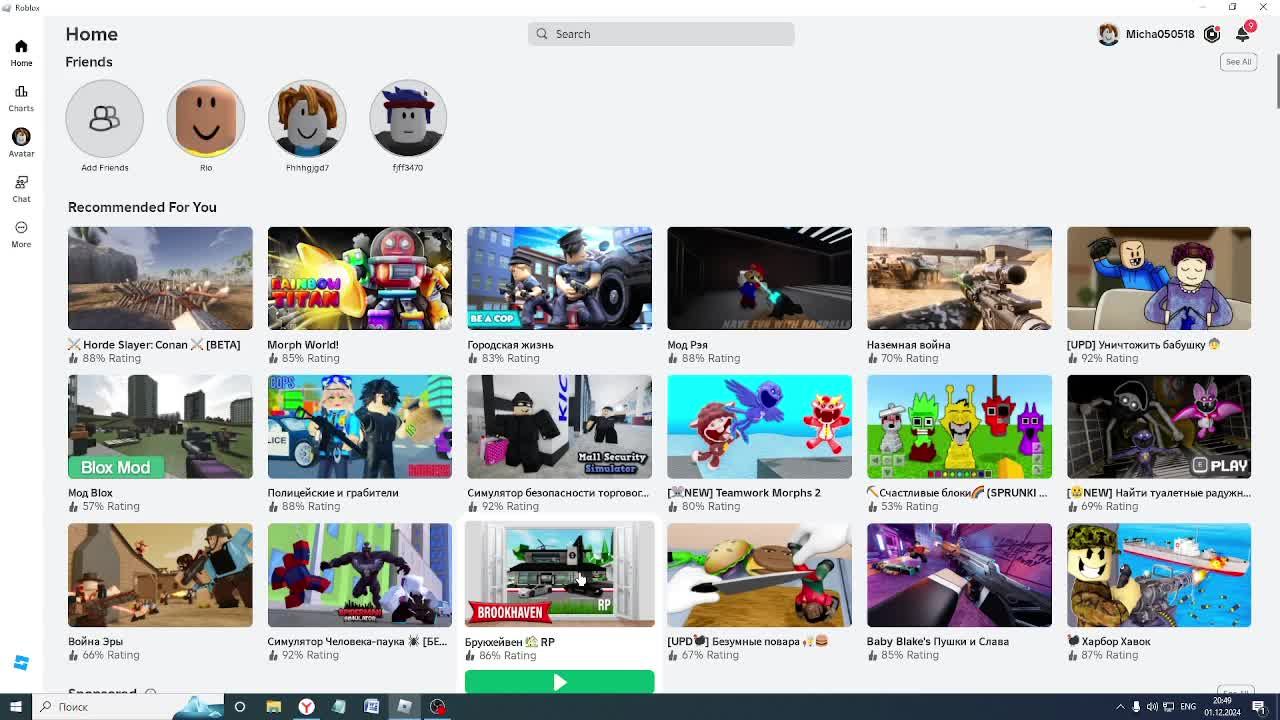
Task: Go to the Avatar page
Action: tap(21, 143)
